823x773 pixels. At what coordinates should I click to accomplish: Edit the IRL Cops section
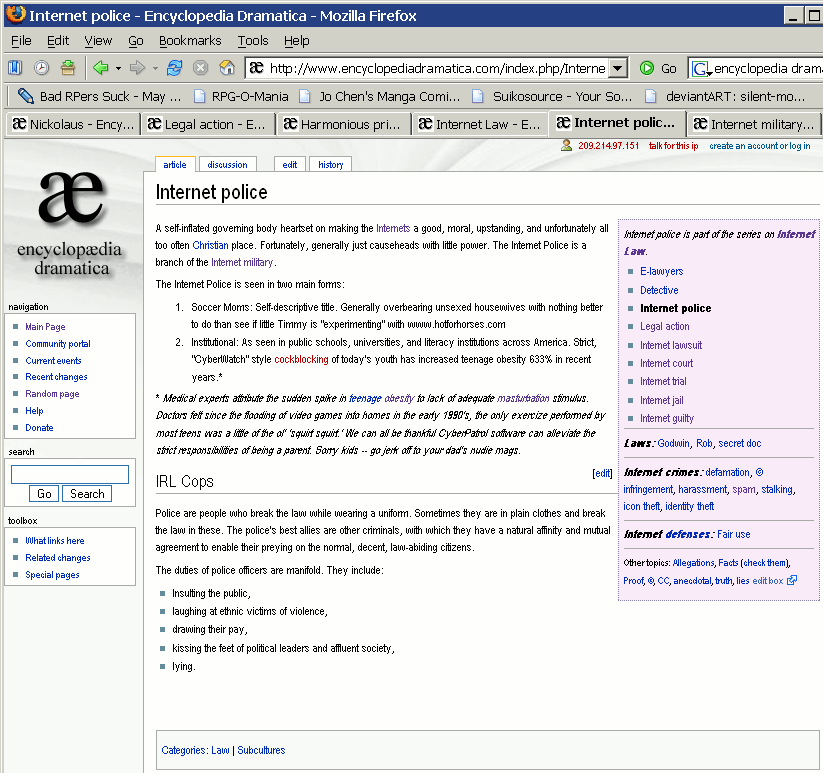pos(603,473)
